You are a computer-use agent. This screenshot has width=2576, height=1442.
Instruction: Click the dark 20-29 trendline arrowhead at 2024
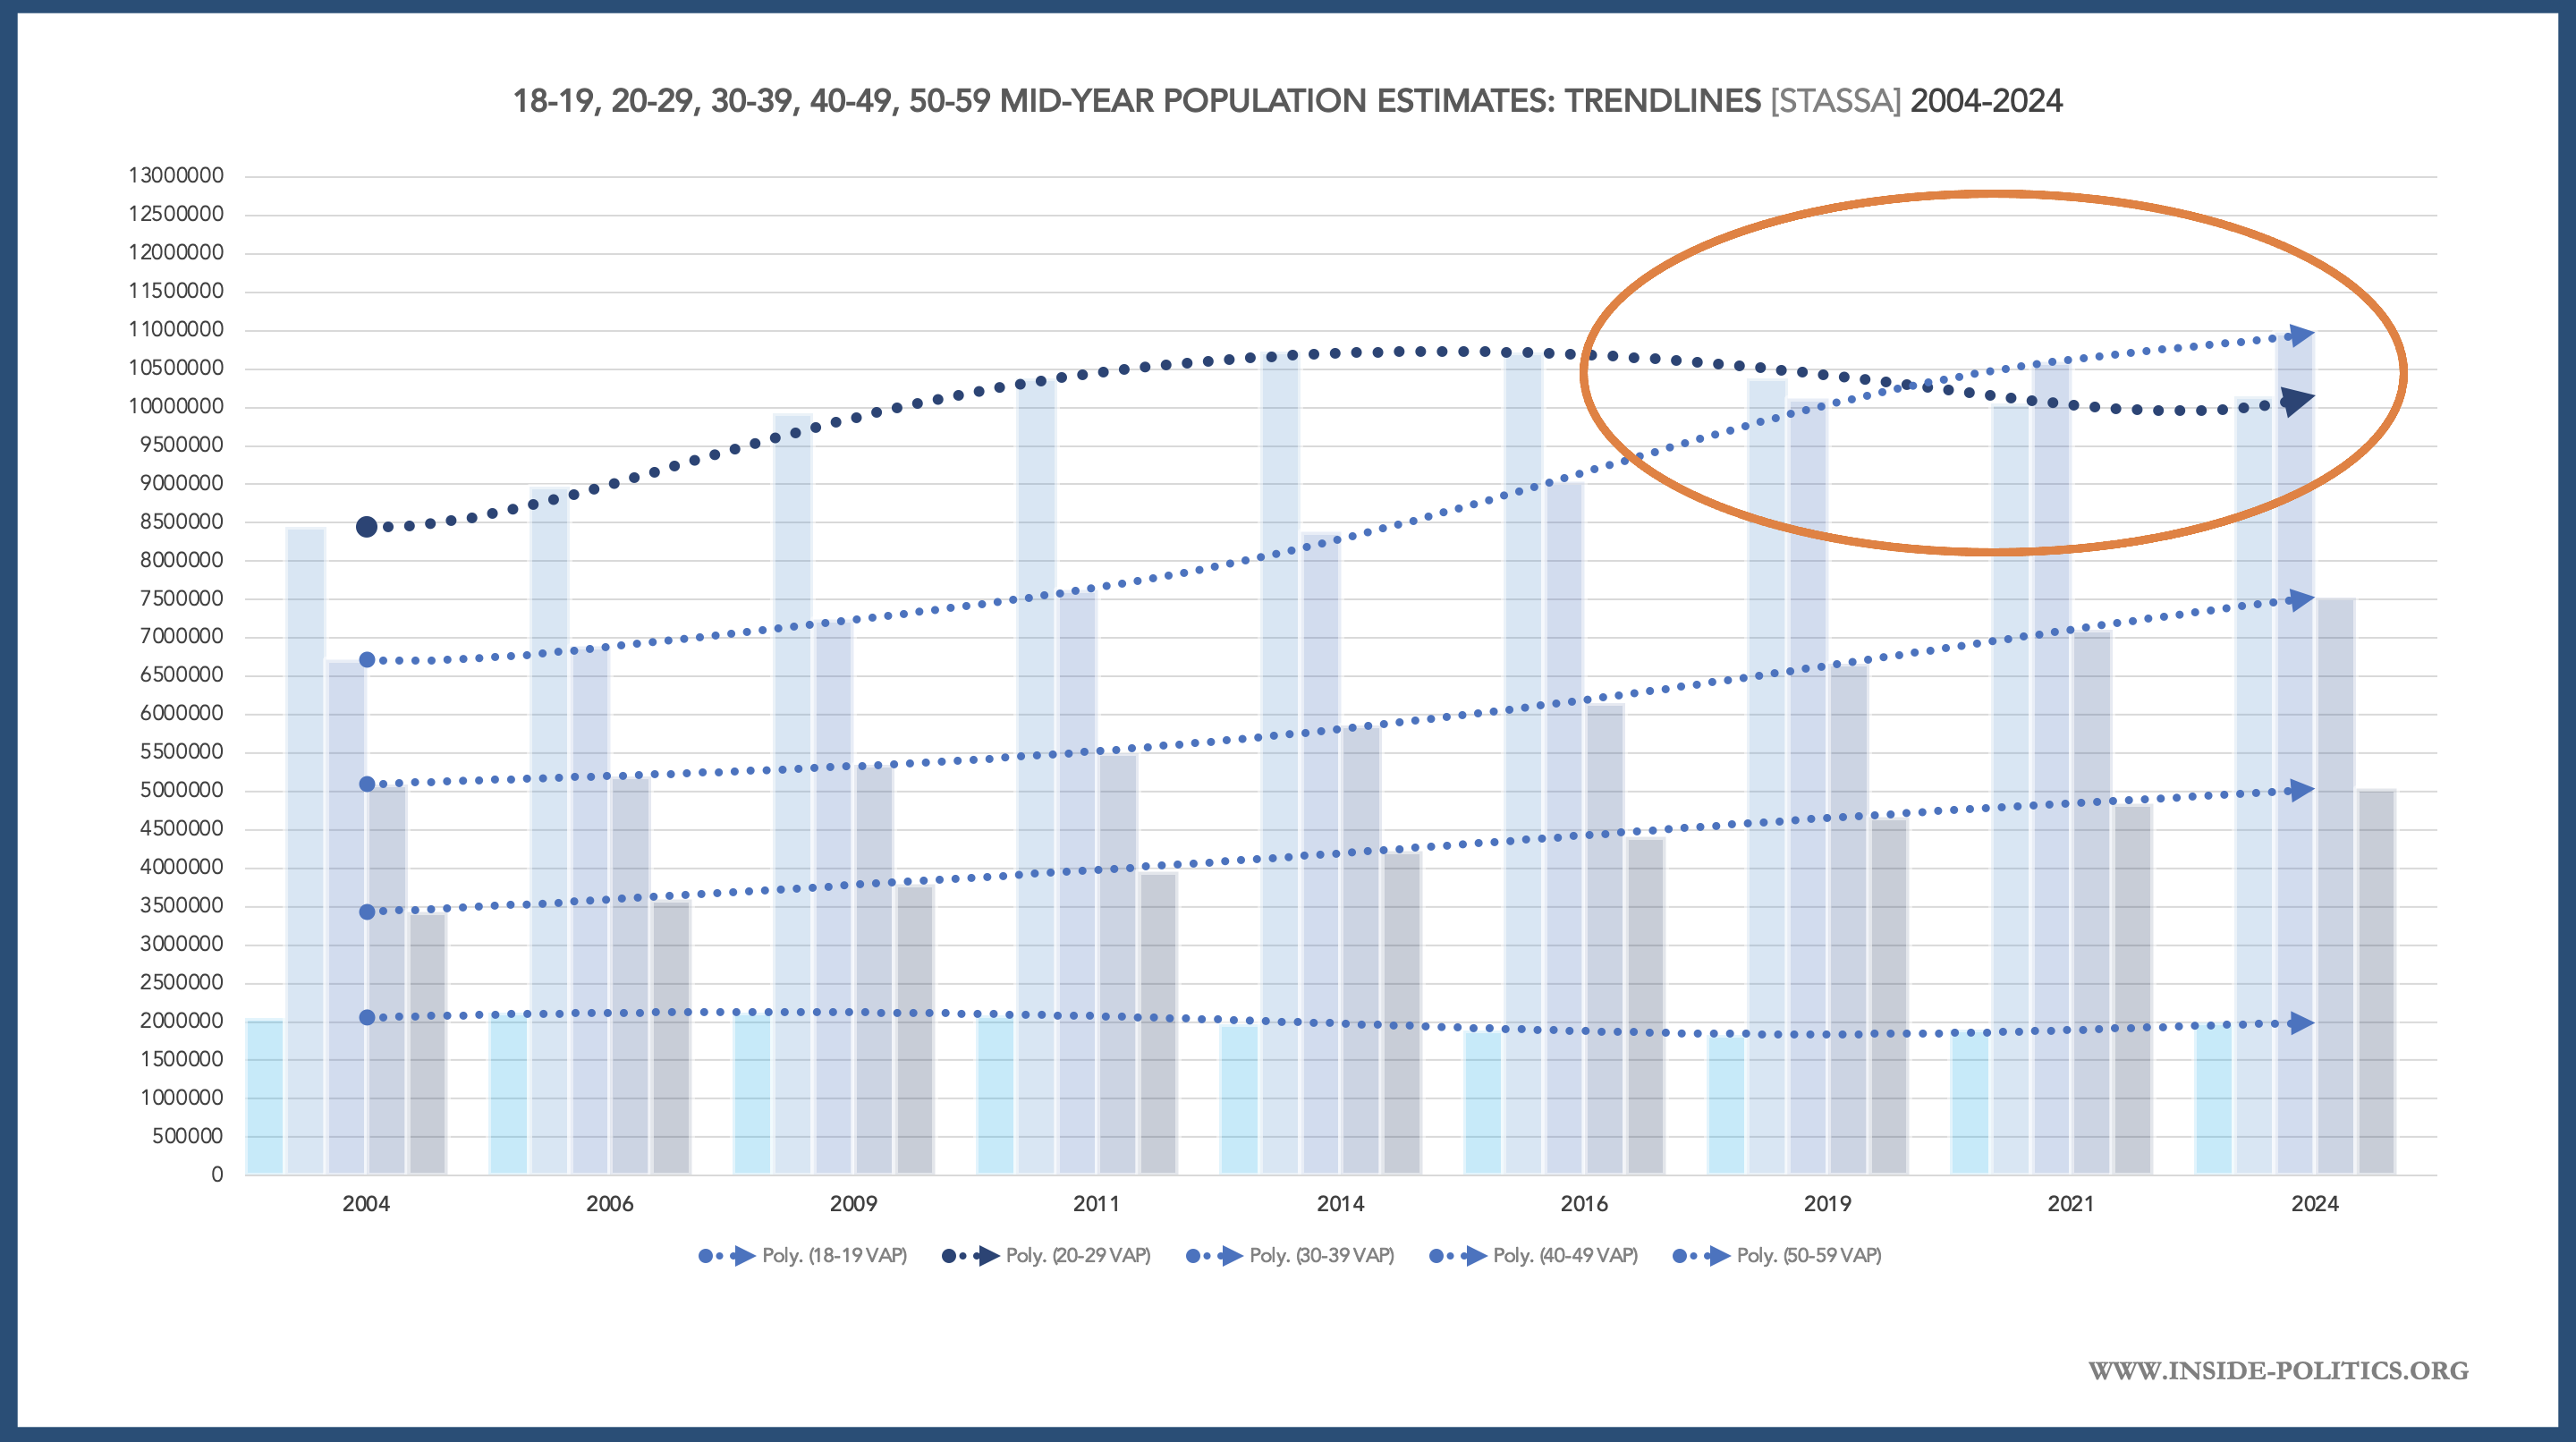[x=2297, y=401]
